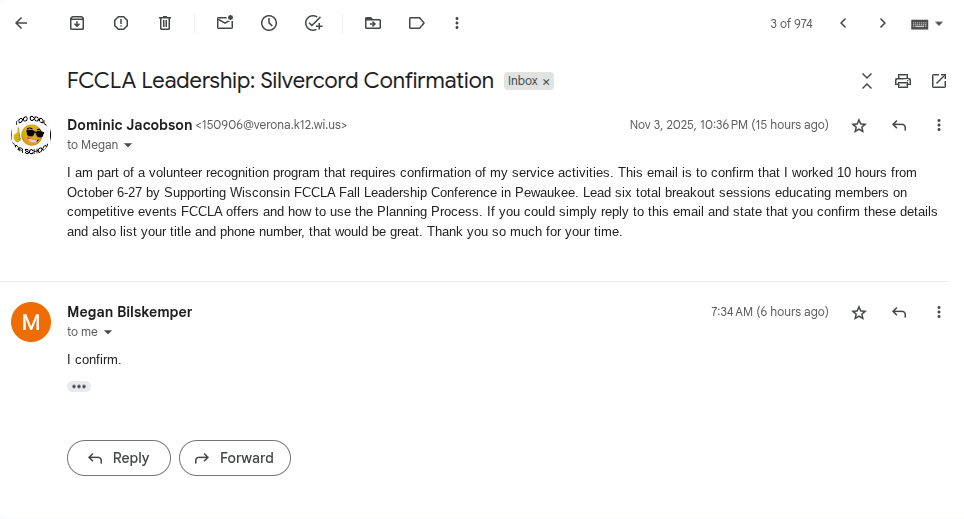Open the Labels menu

[417, 23]
